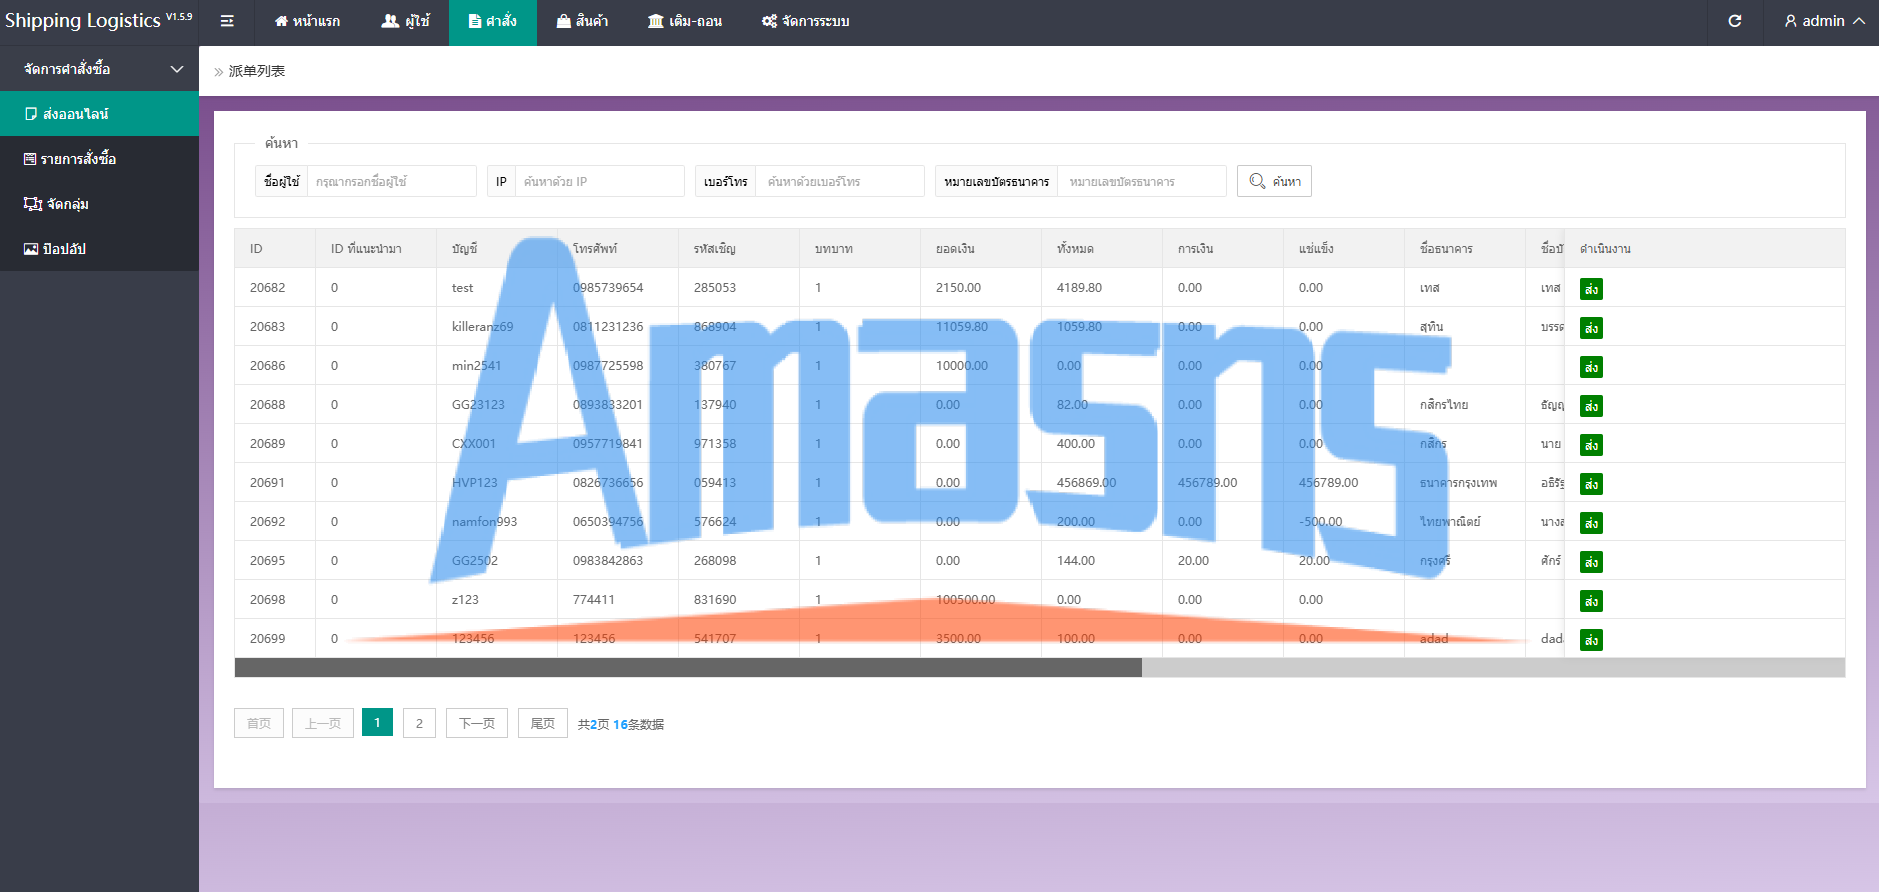Open จัดกลุ่ม in the sidebar
Screen dimensions: 1879x892
pos(99,204)
